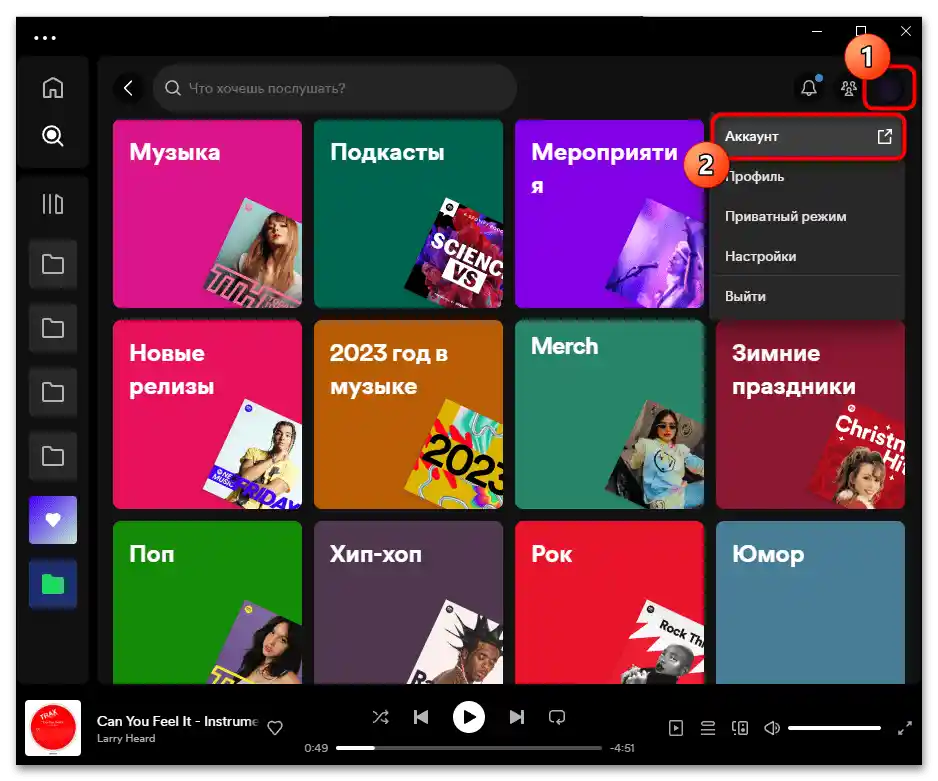Toggle repeat mode
This screenshot has height=781, width=938.
[x=557, y=717]
